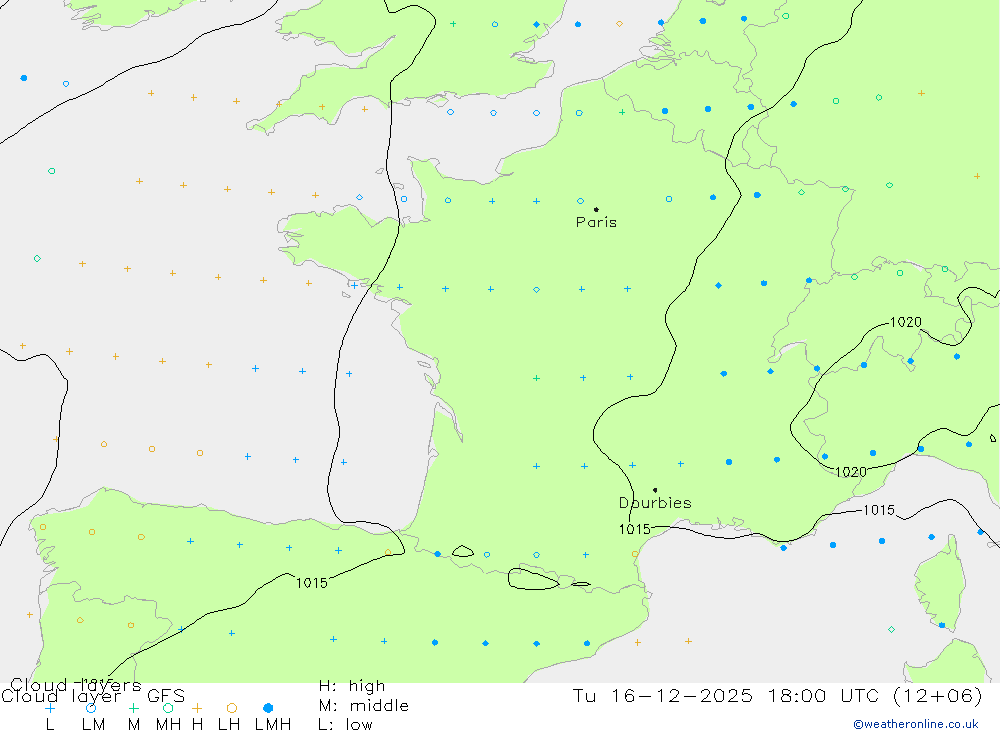Screen dimensions: 1000x733
Task: Click the 'L: low' legend text
Action: click(345, 725)
